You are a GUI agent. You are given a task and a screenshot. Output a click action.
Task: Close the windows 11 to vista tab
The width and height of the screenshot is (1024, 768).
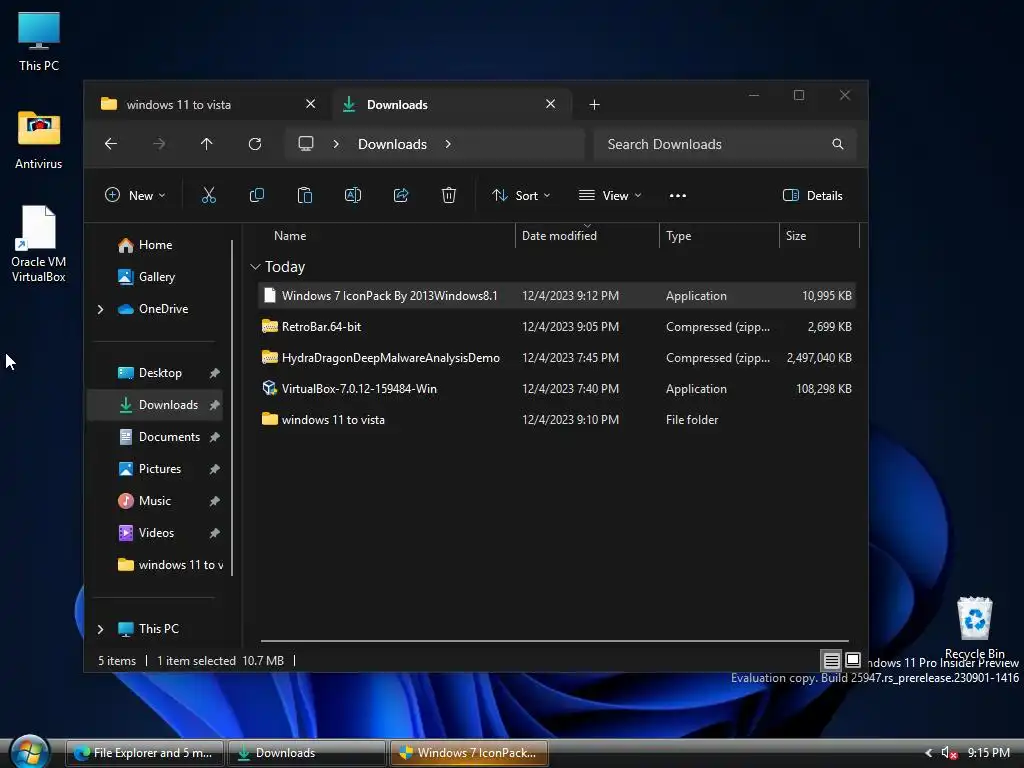tap(311, 104)
